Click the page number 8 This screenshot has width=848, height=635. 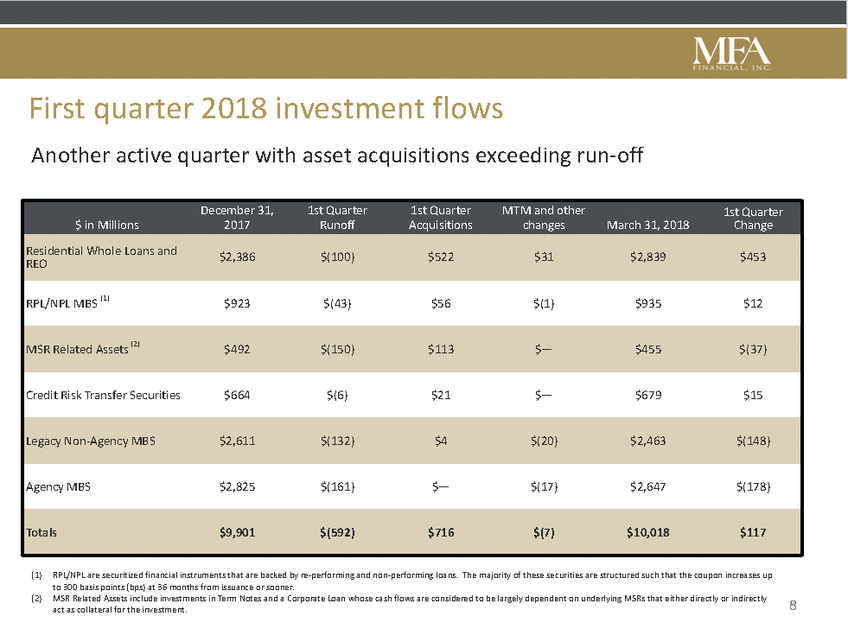(x=793, y=605)
